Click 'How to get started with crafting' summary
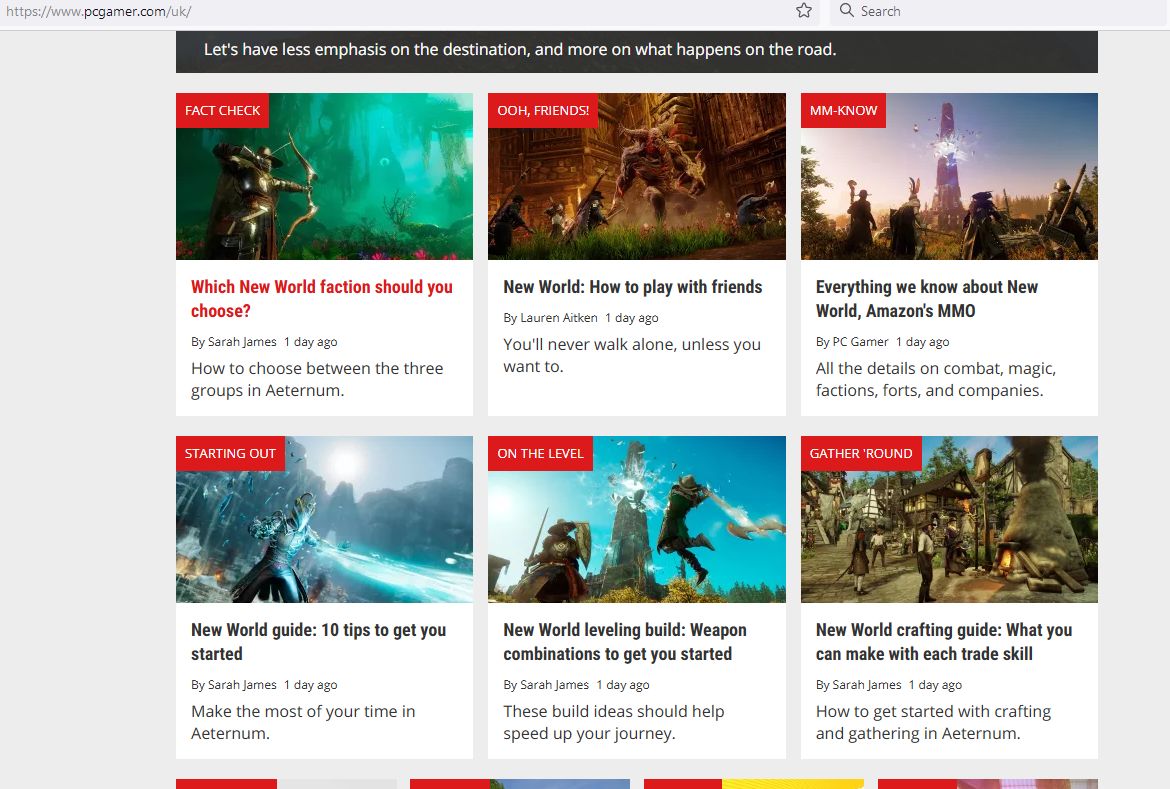1170x789 pixels. click(933, 722)
